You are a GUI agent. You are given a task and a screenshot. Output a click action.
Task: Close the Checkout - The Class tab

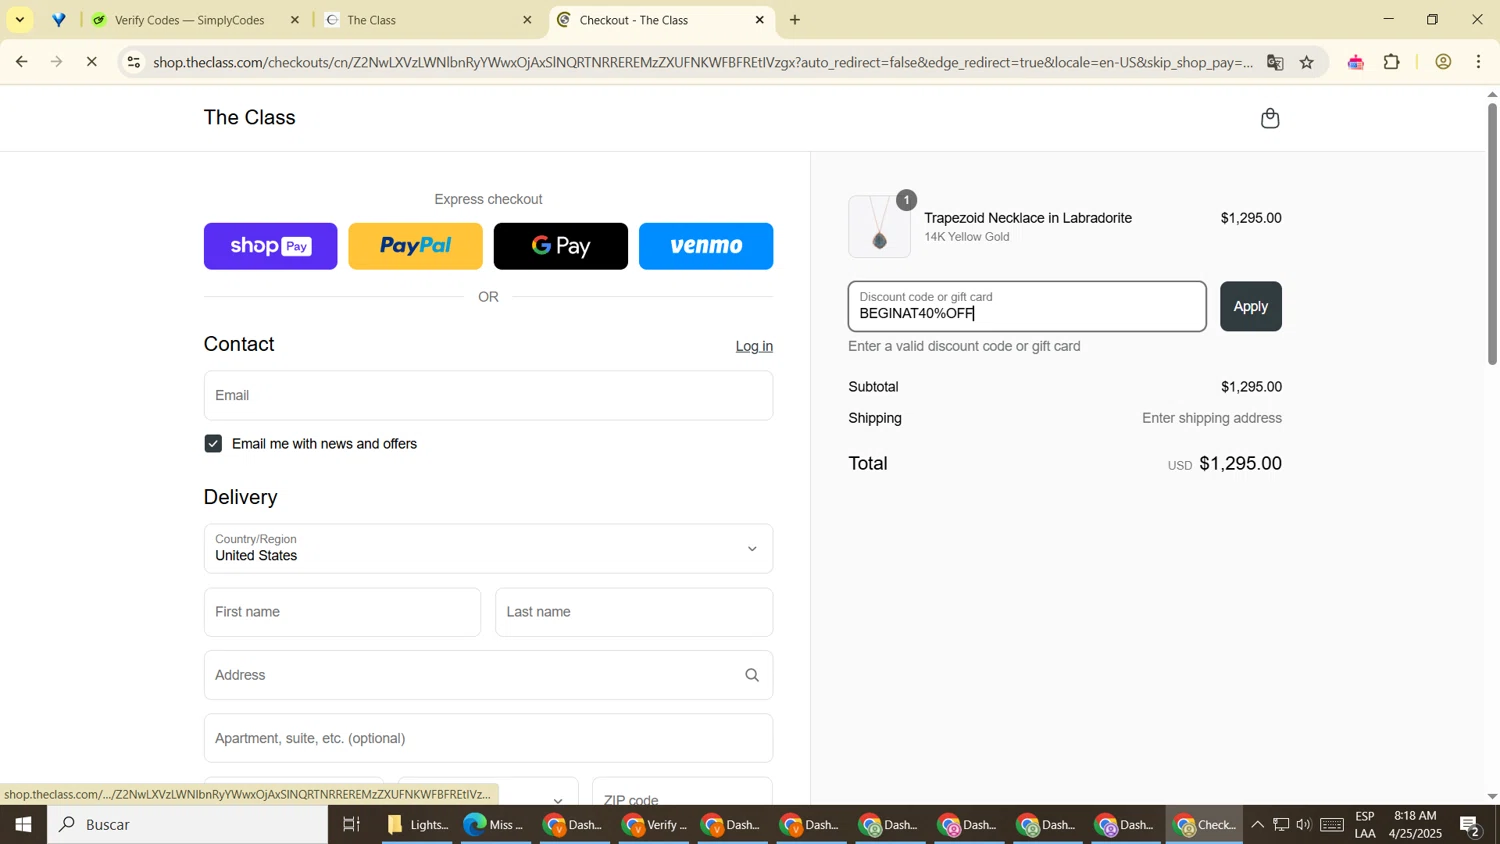point(759,20)
